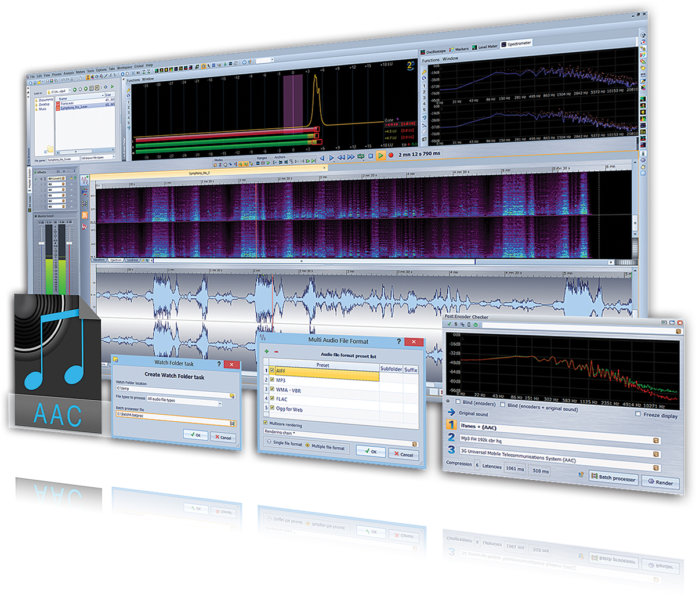This screenshot has width=696, height=597.
Task: Uncheck the MP3 preset checkbox
Action: point(272,380)
